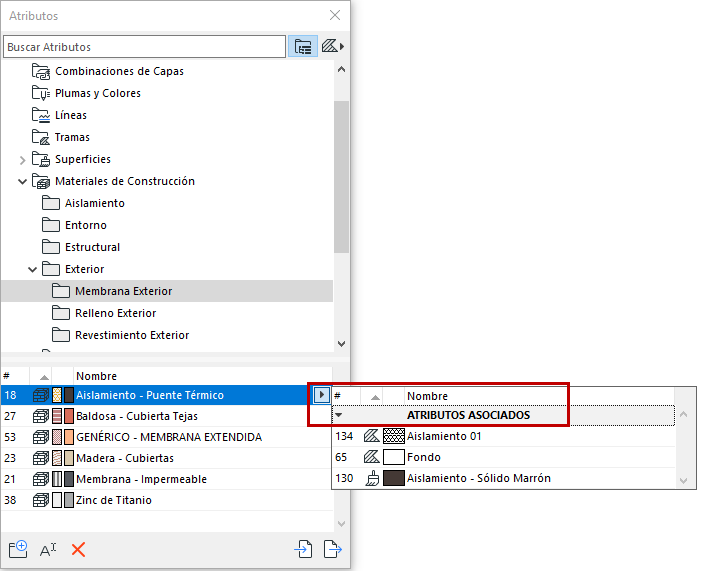
Task: Select the Líneas attribute folder
Action: [x=71, y=115]
